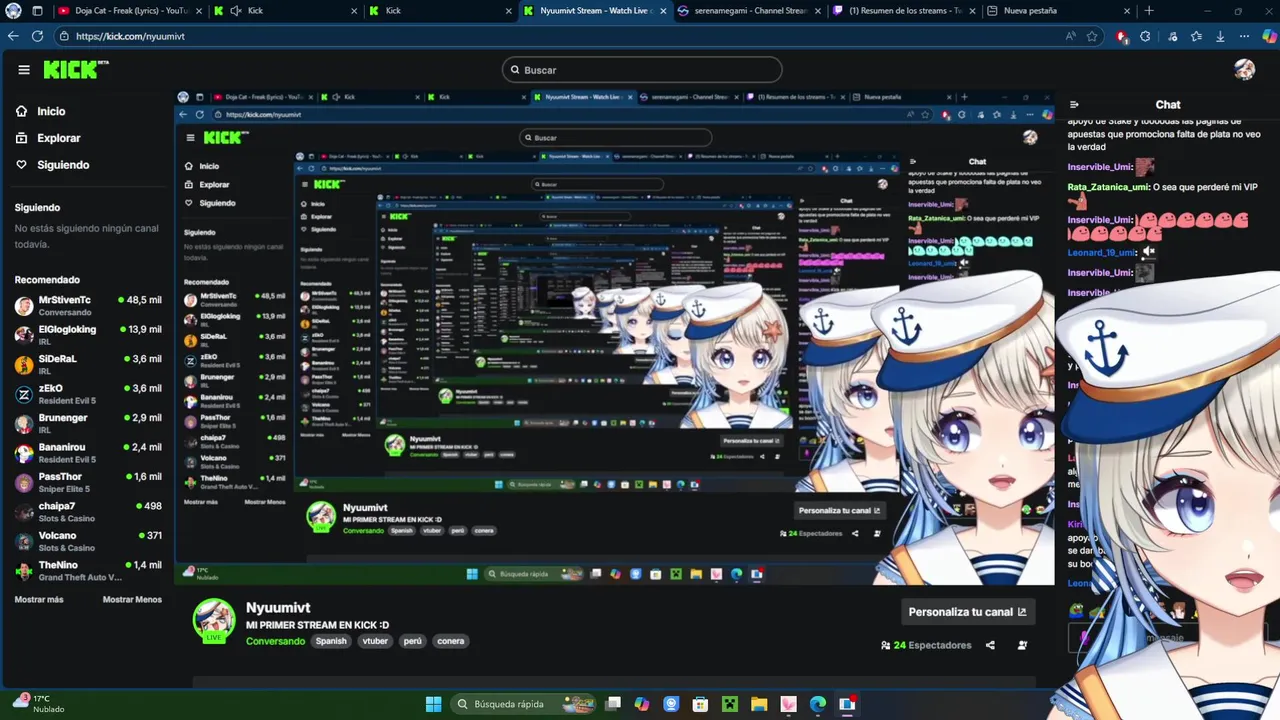Viewport: 1280px width, 720px height.
Task: Add this page to favorites with the star icon
Action: point(1092,36)
